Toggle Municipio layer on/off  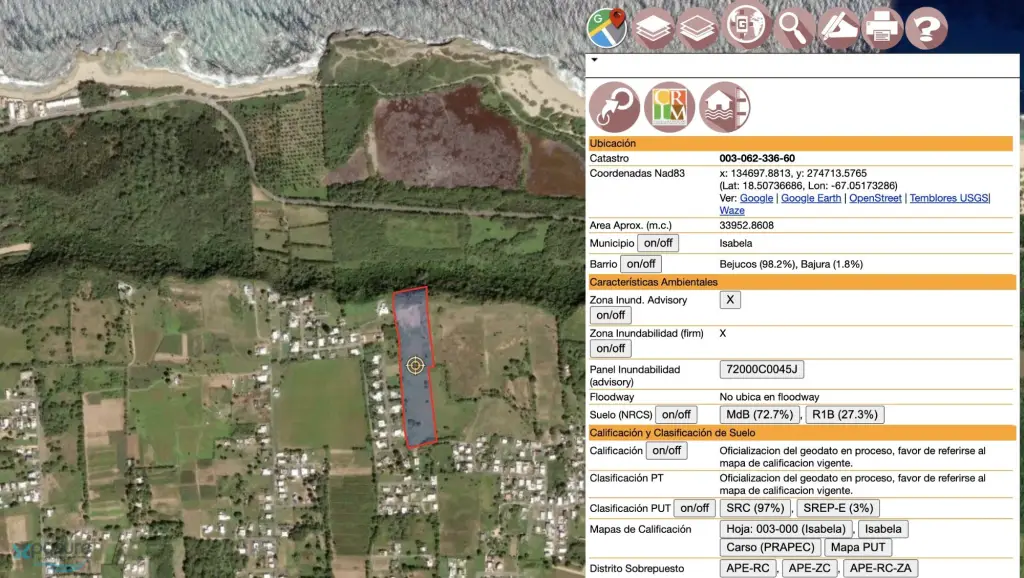click(658, 243)
